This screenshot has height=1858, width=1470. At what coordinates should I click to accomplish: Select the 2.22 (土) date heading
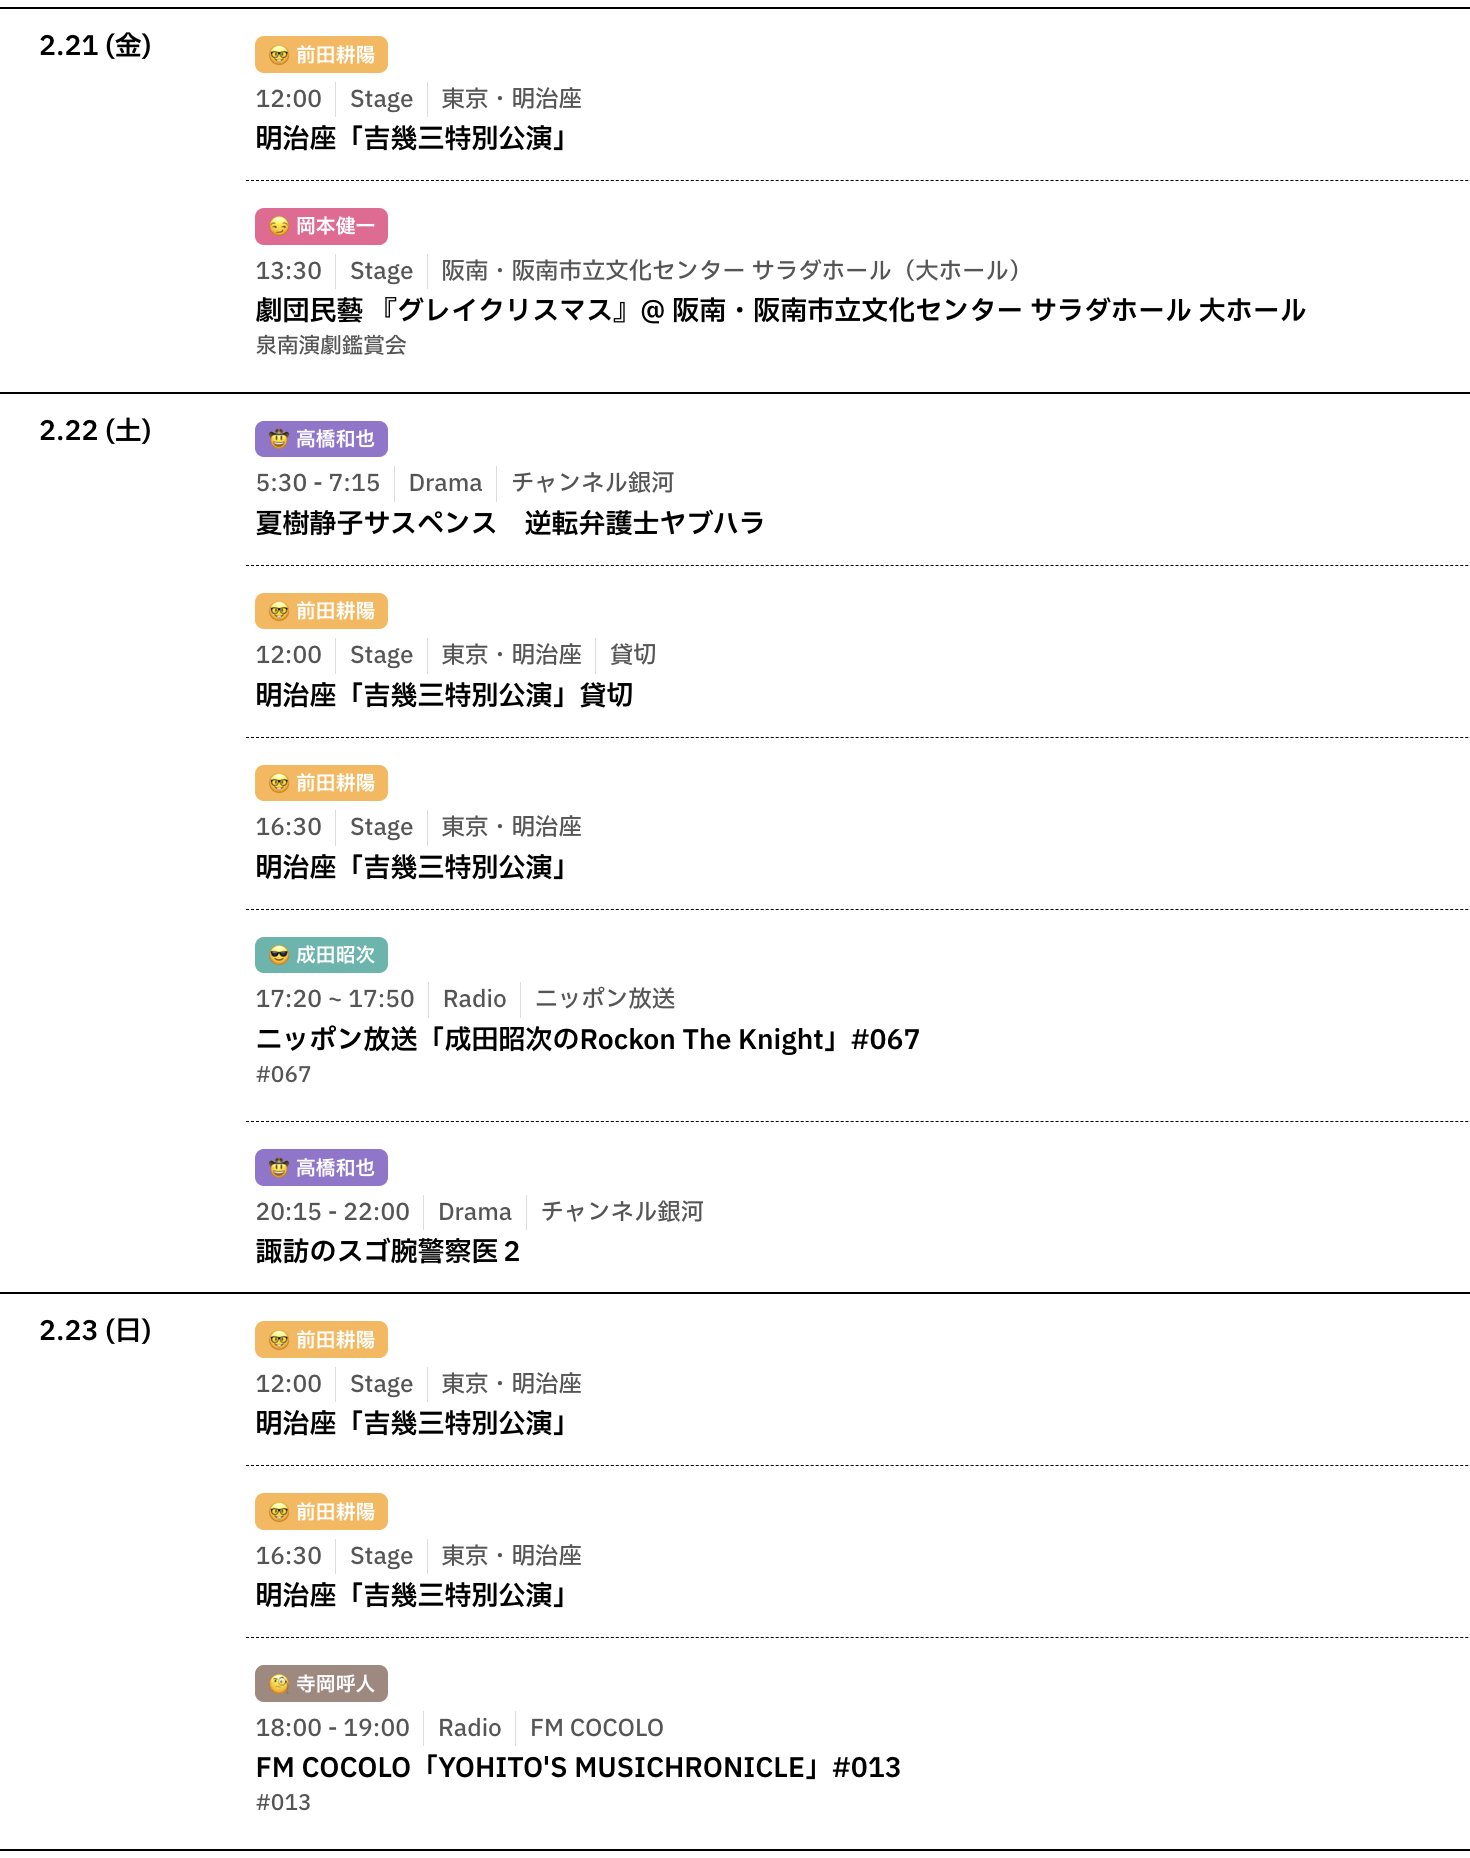[x=95, y=430]
